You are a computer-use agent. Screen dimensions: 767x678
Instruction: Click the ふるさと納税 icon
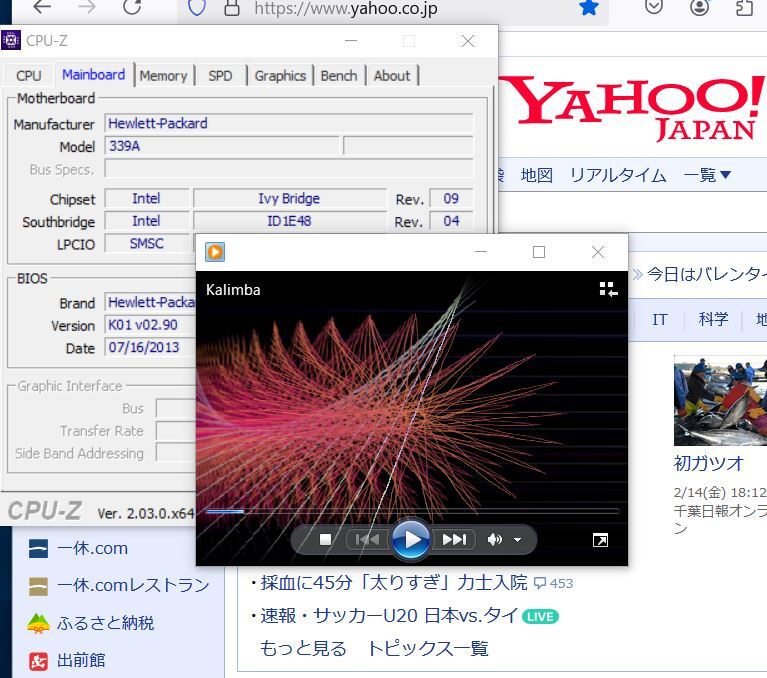point(38,624)
